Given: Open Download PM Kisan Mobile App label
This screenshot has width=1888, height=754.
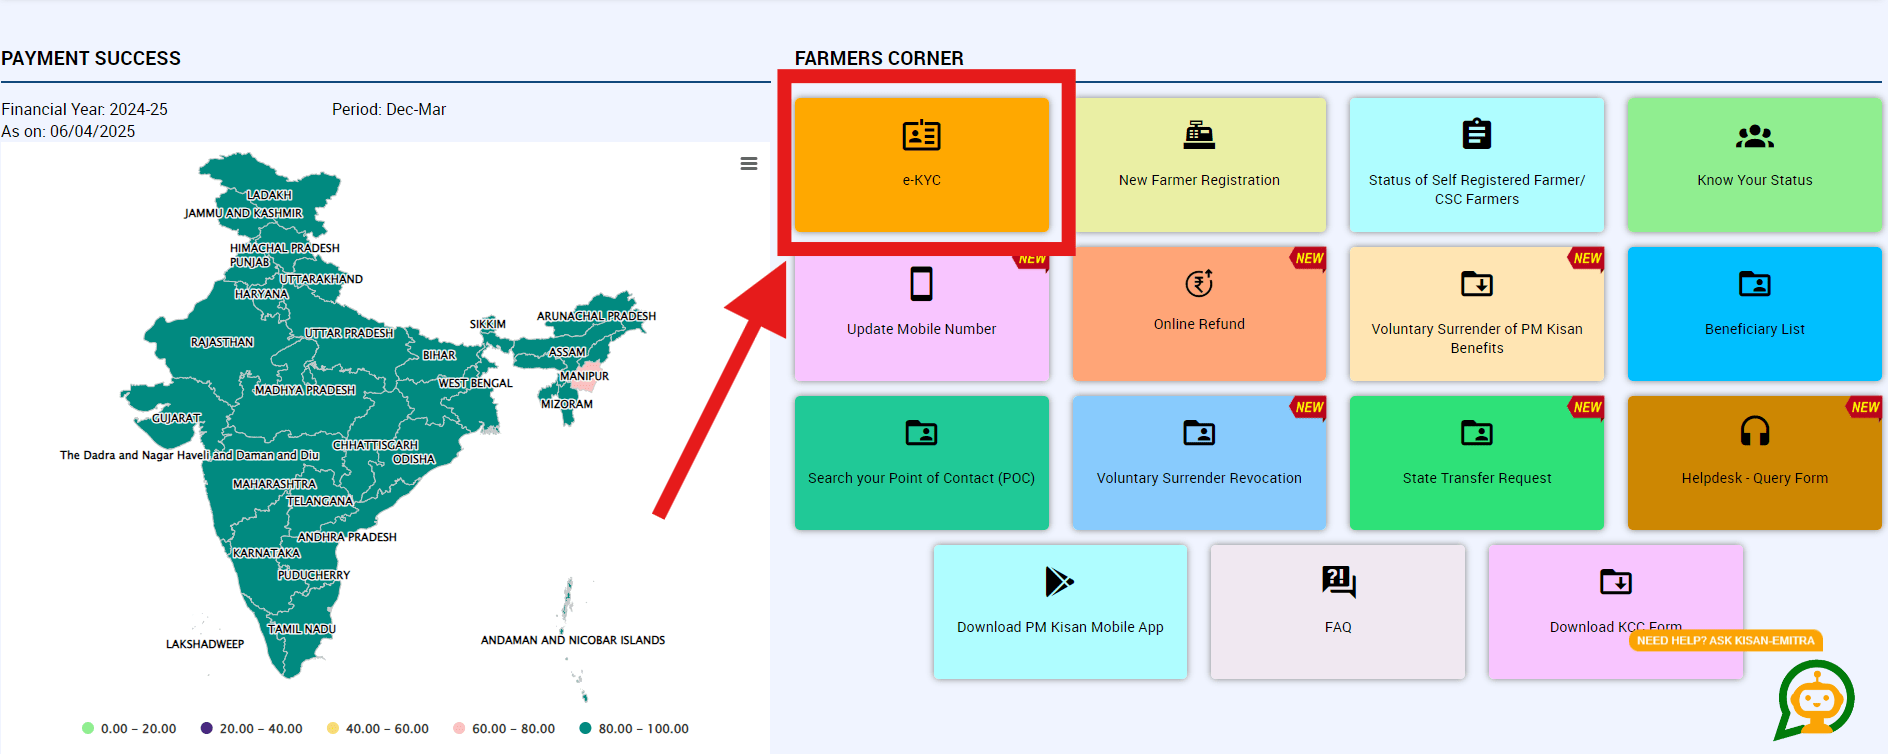Looking at the screenshot, I should [1060, 627].
